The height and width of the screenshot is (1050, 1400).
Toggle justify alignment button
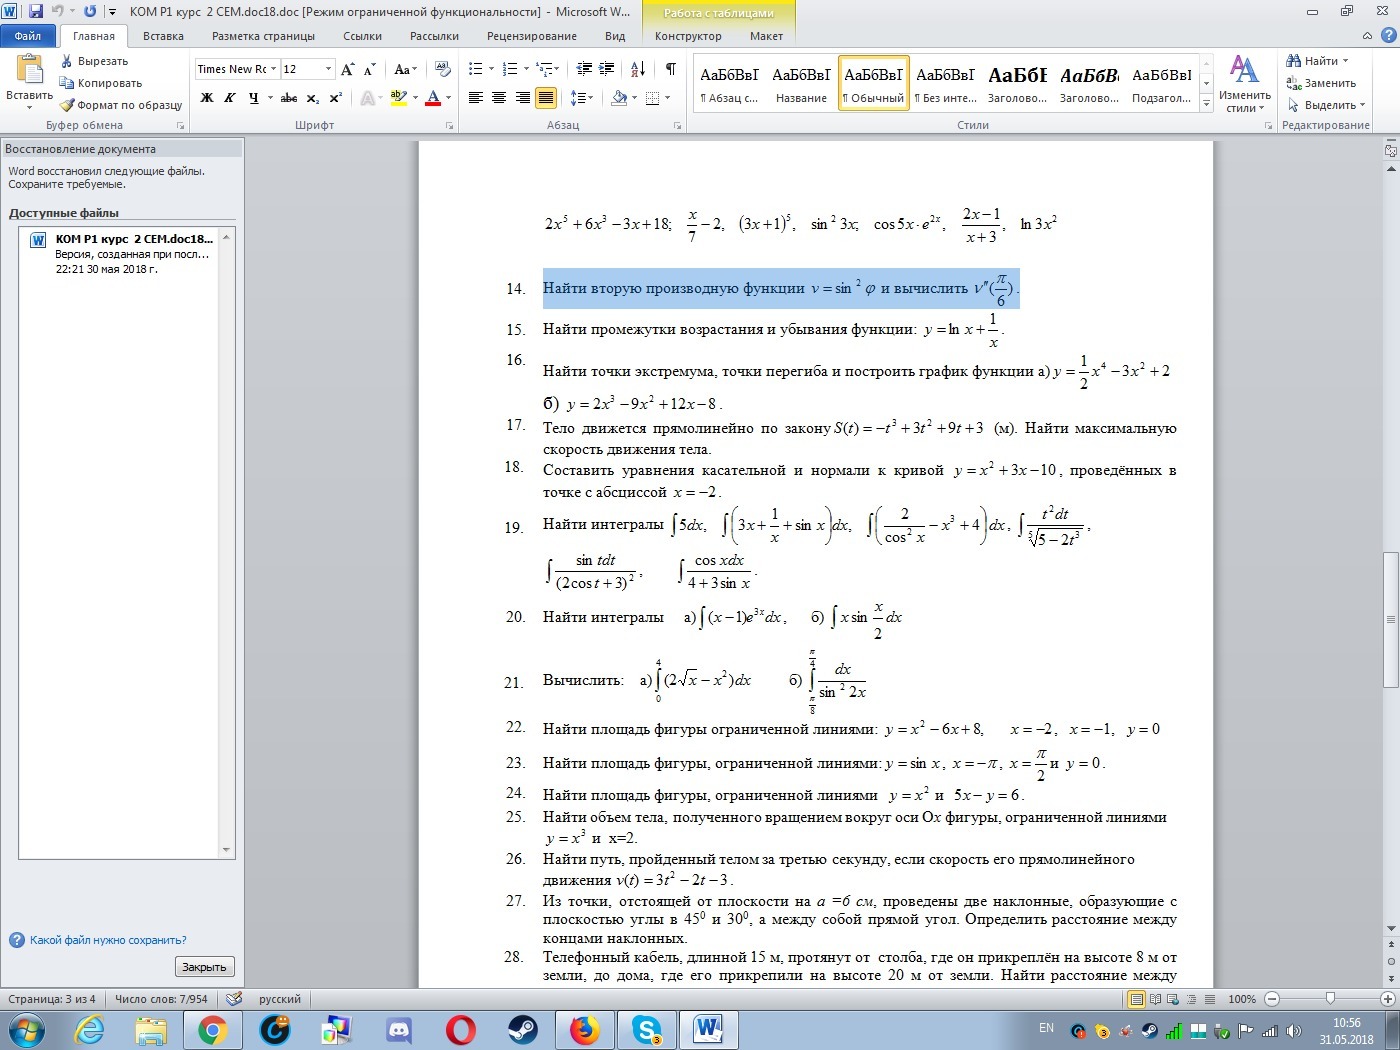pyautogui.click(x=545, y=98)
